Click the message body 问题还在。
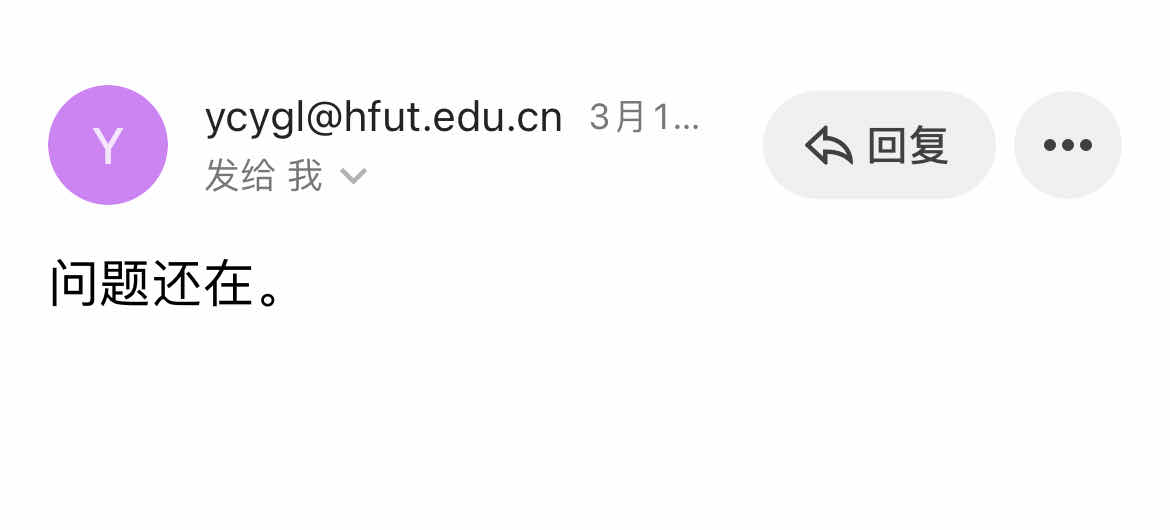The height and width of the screenshot is (530, 1170). click(165, 285)
